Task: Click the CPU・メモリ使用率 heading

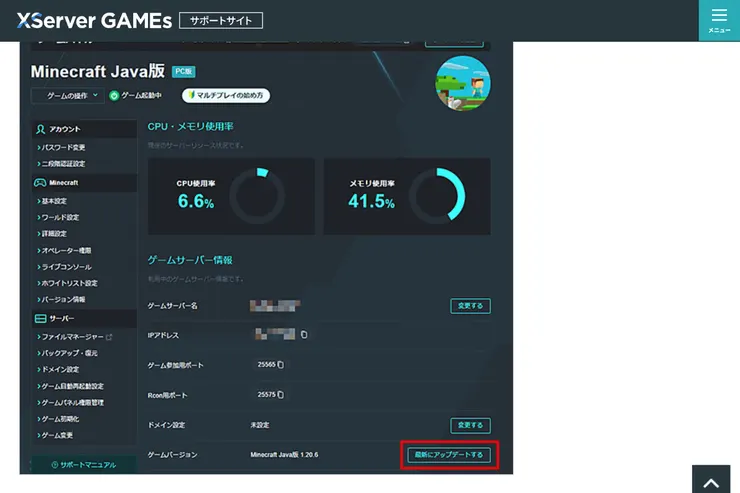Action: tap(190, 127)
